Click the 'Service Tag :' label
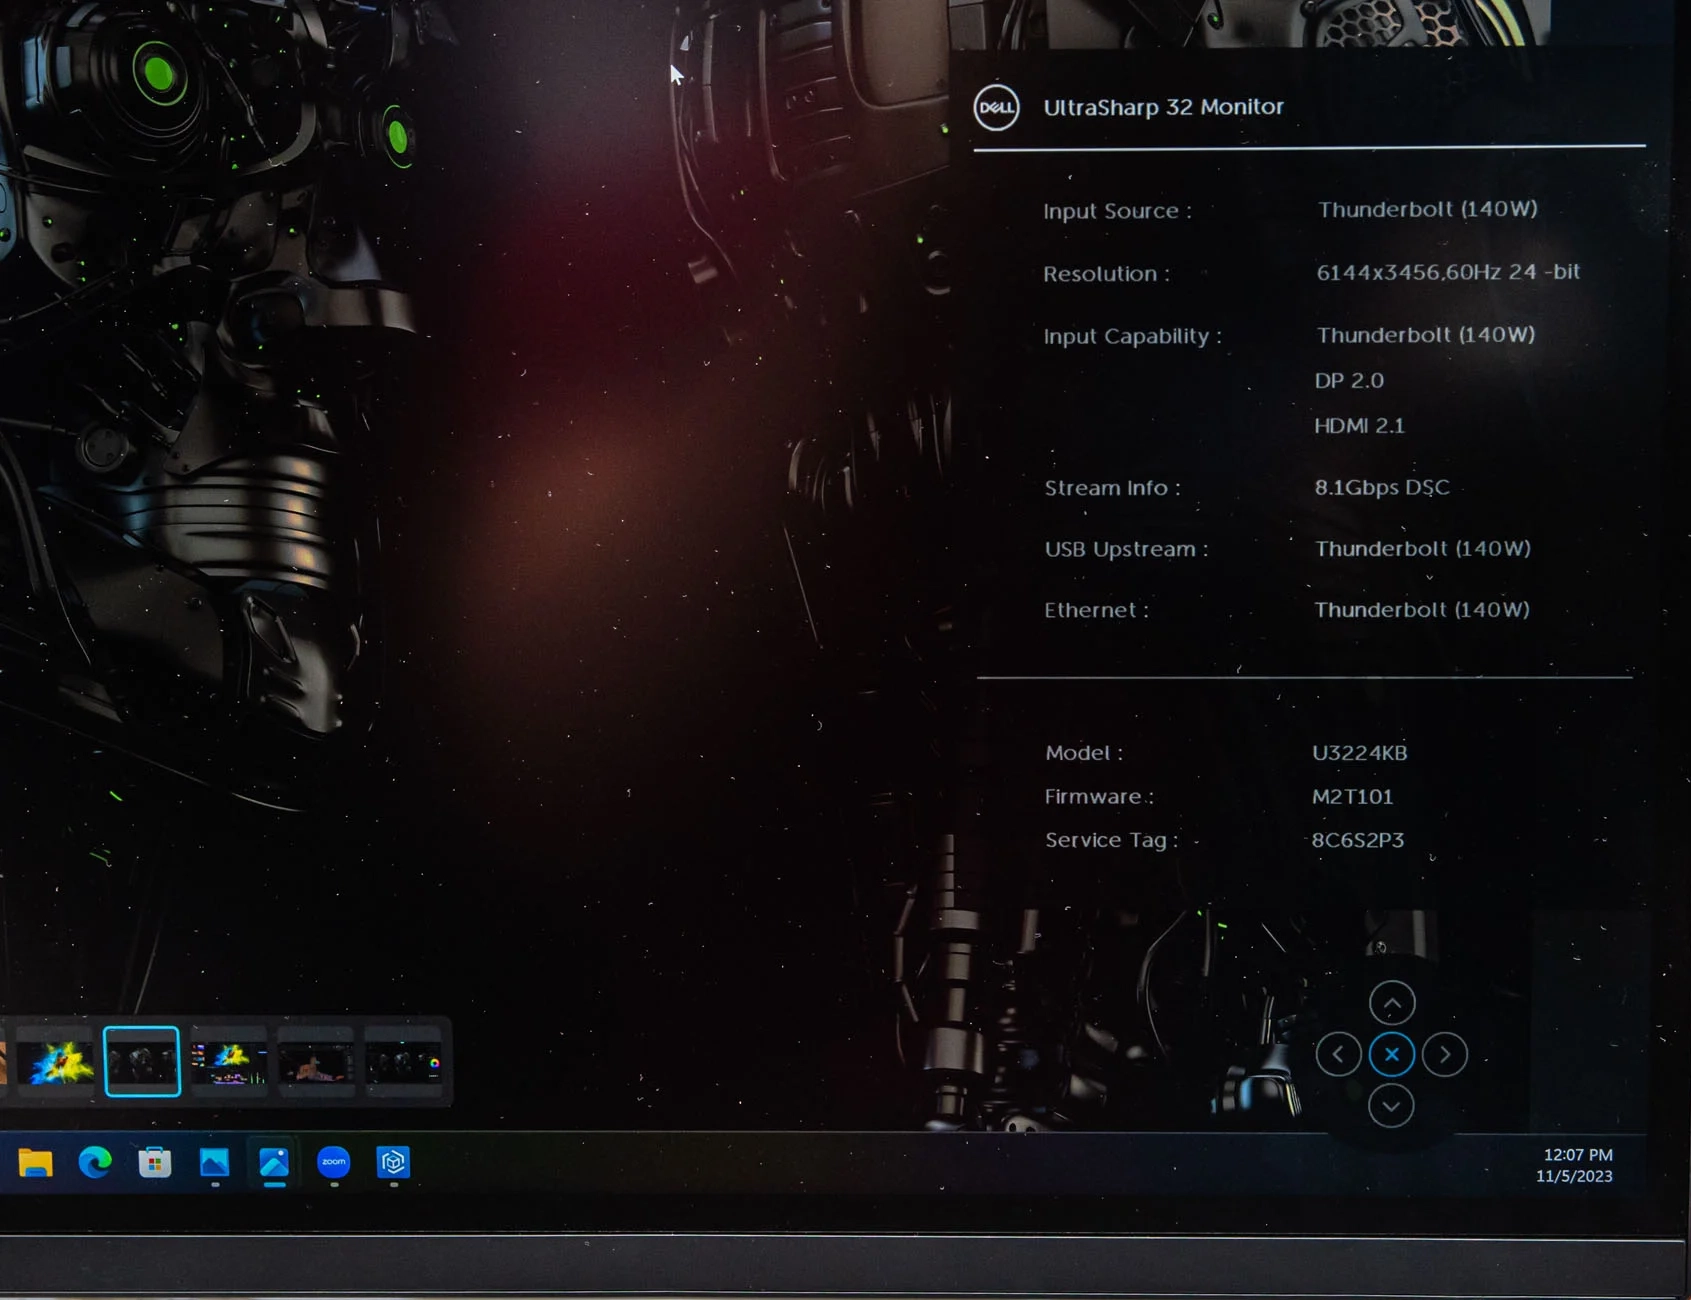The width and height of the screenshot is (1691, 1300). (1111, 841)
